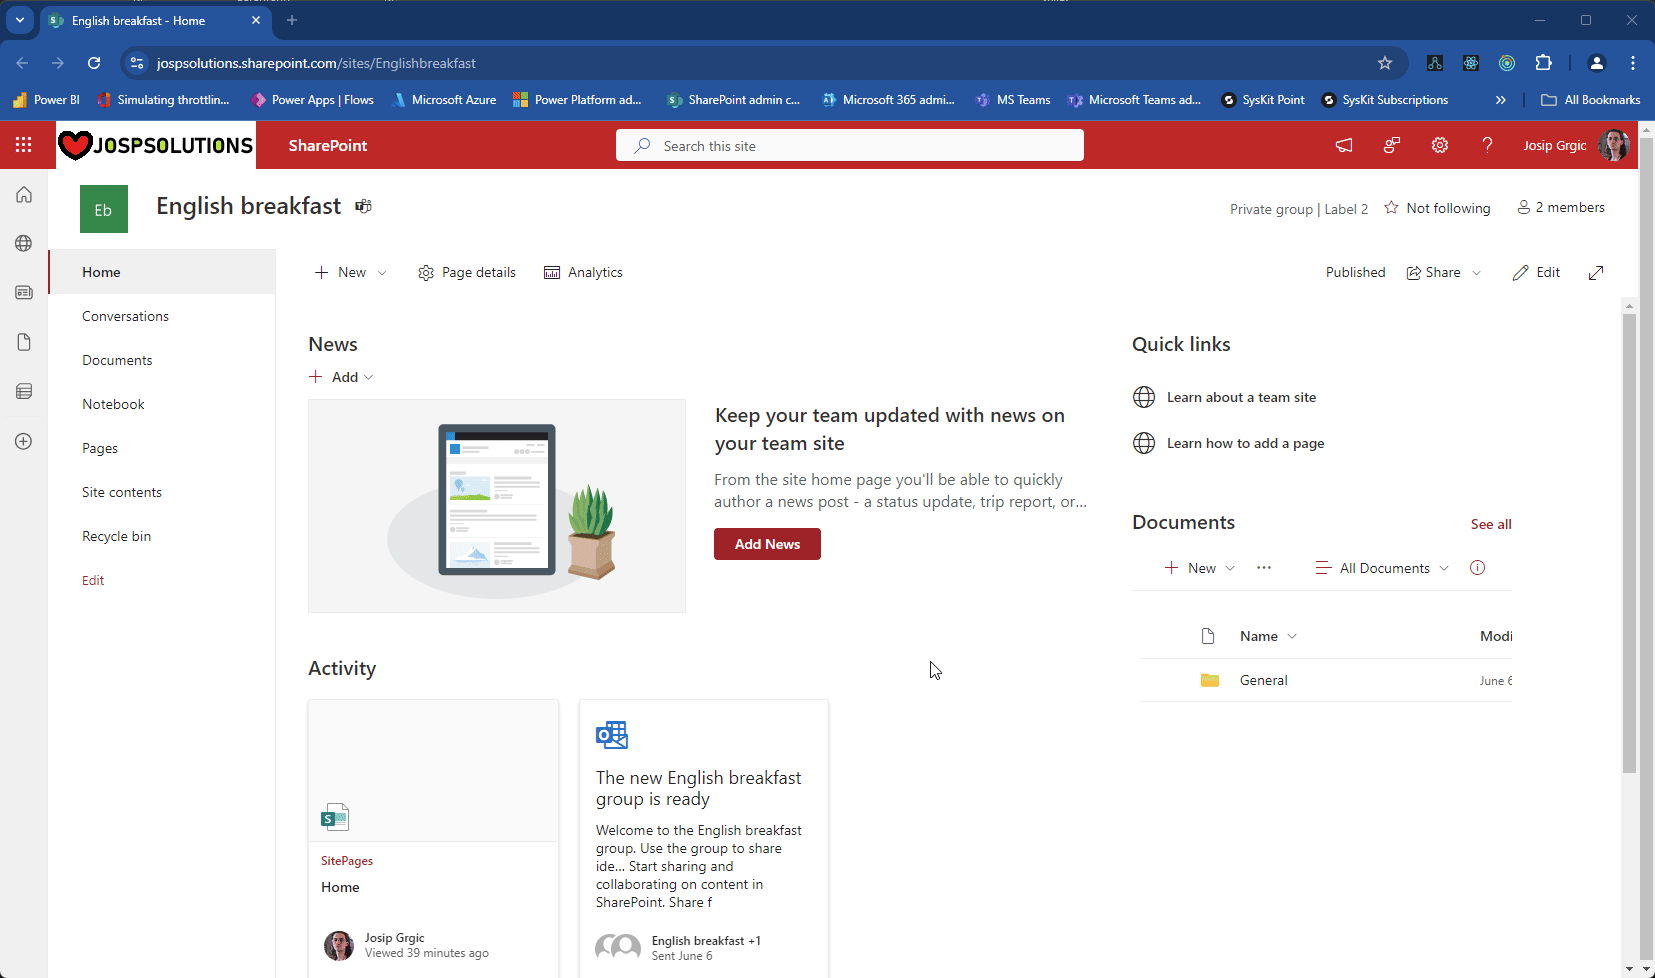The height and width of the screenshot is (978, 1655).
Task: Open the SharePoint home icon in the app bar
Action: (x=24, y=195)
